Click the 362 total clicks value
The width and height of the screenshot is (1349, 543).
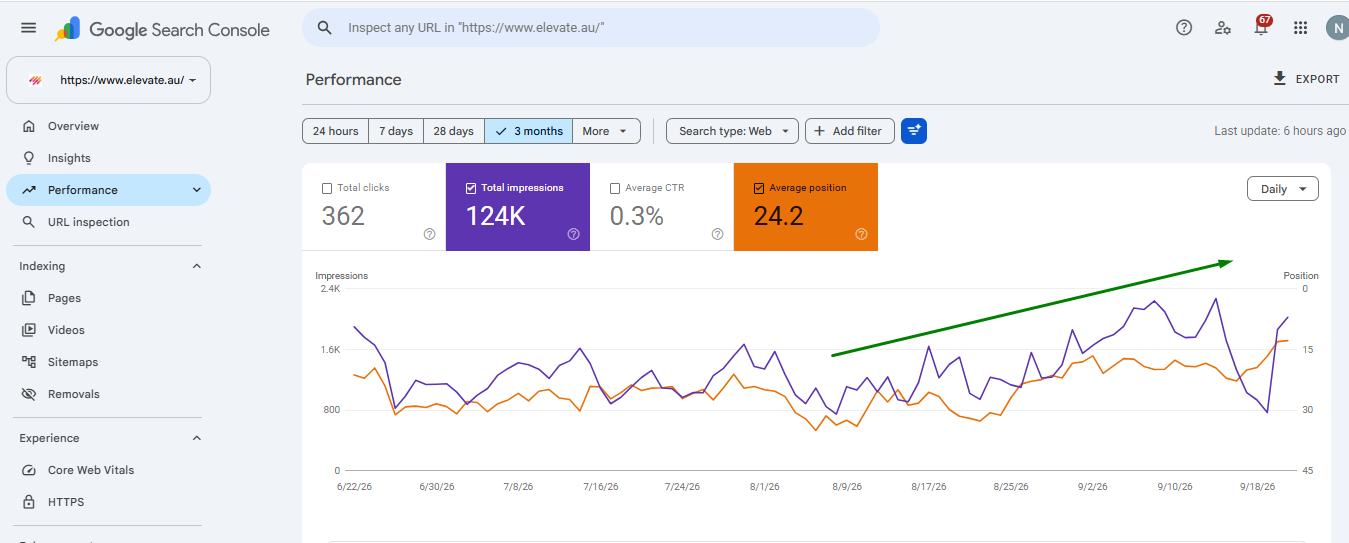click(x=343, y=215)
